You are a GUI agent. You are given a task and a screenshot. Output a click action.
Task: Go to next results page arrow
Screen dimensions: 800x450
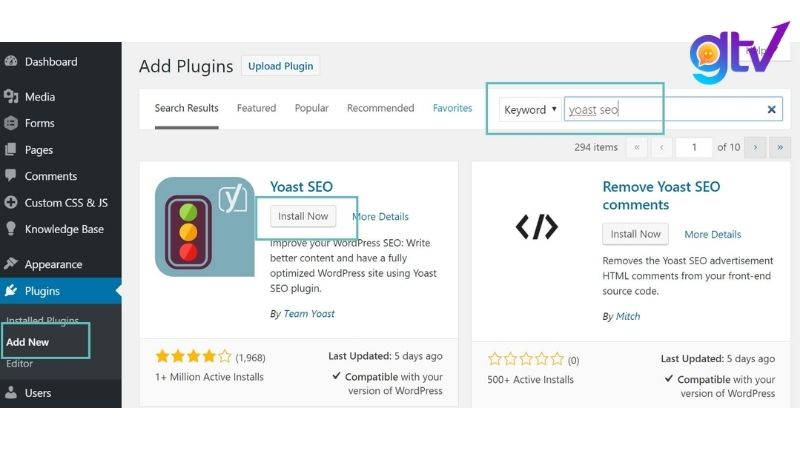click(x=755, y=147)
